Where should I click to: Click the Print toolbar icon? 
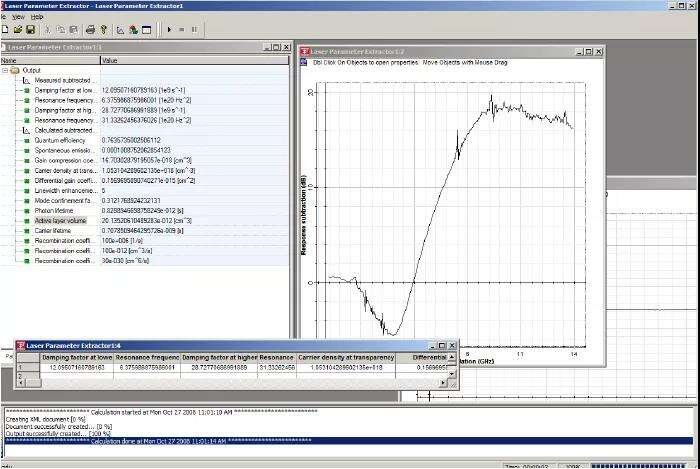[90, 30]
